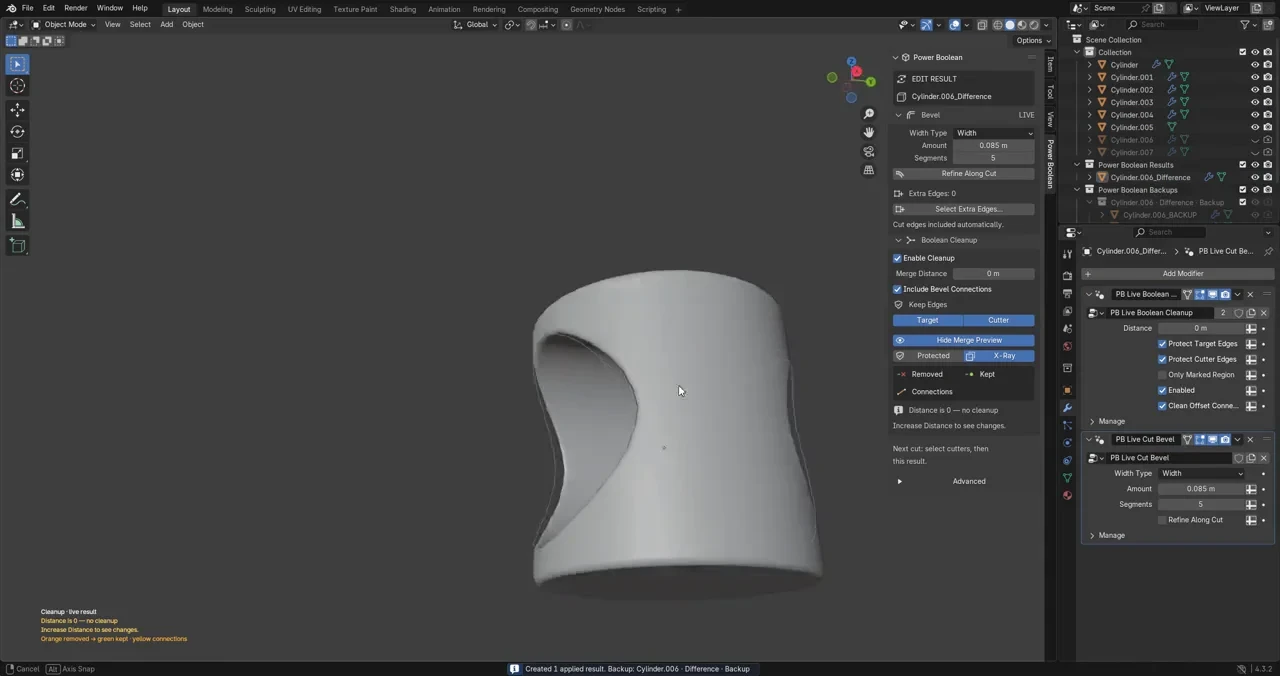Switch to wireframe viewport shading
This screenshot has height=676, width=1280.
click(997, 25)
